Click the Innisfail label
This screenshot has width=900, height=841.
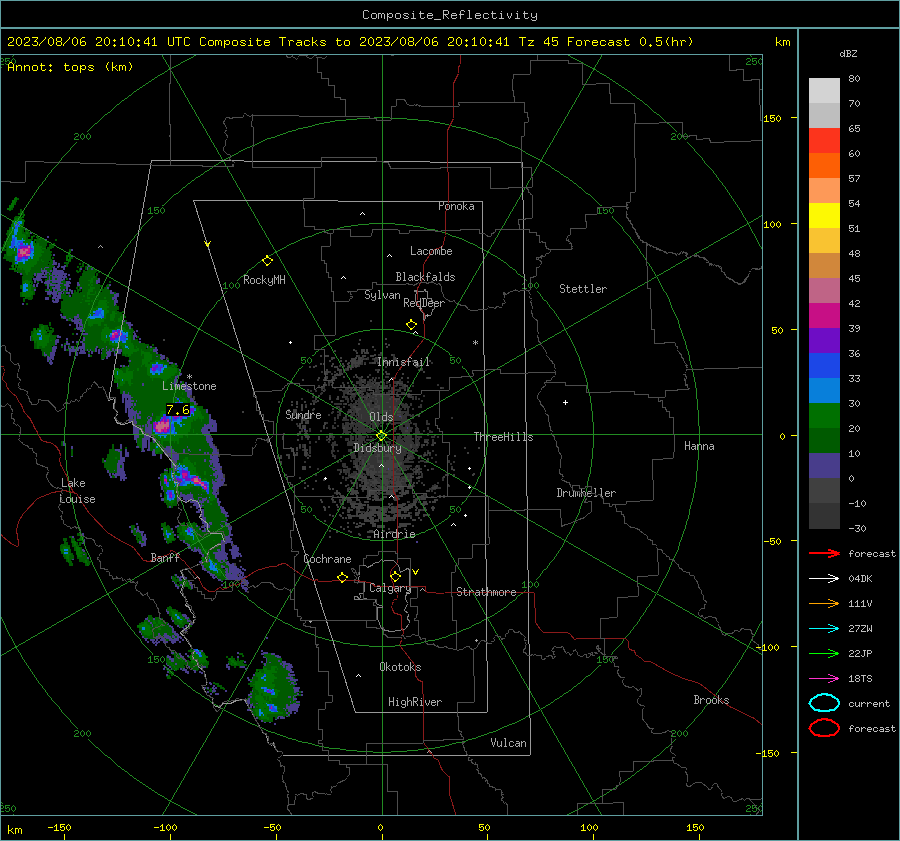pyautogui.click(x=404, y=362)
